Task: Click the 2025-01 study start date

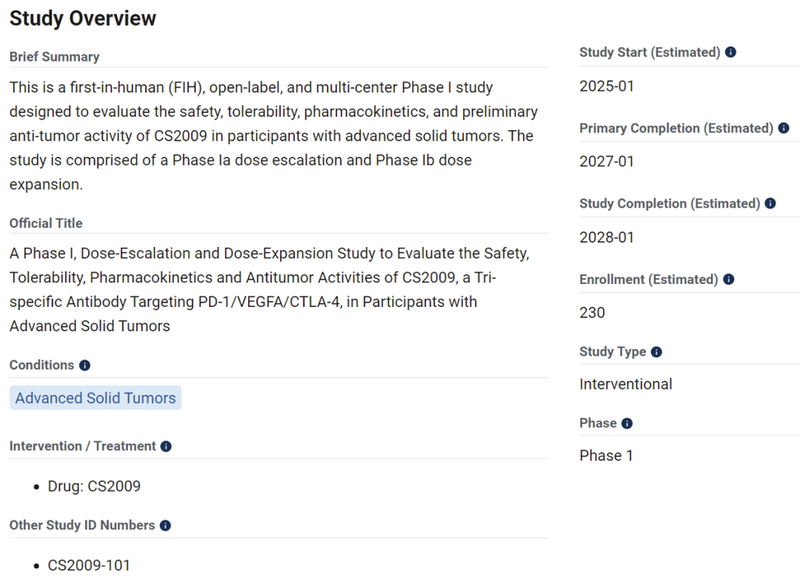Action: click(606, 86)
